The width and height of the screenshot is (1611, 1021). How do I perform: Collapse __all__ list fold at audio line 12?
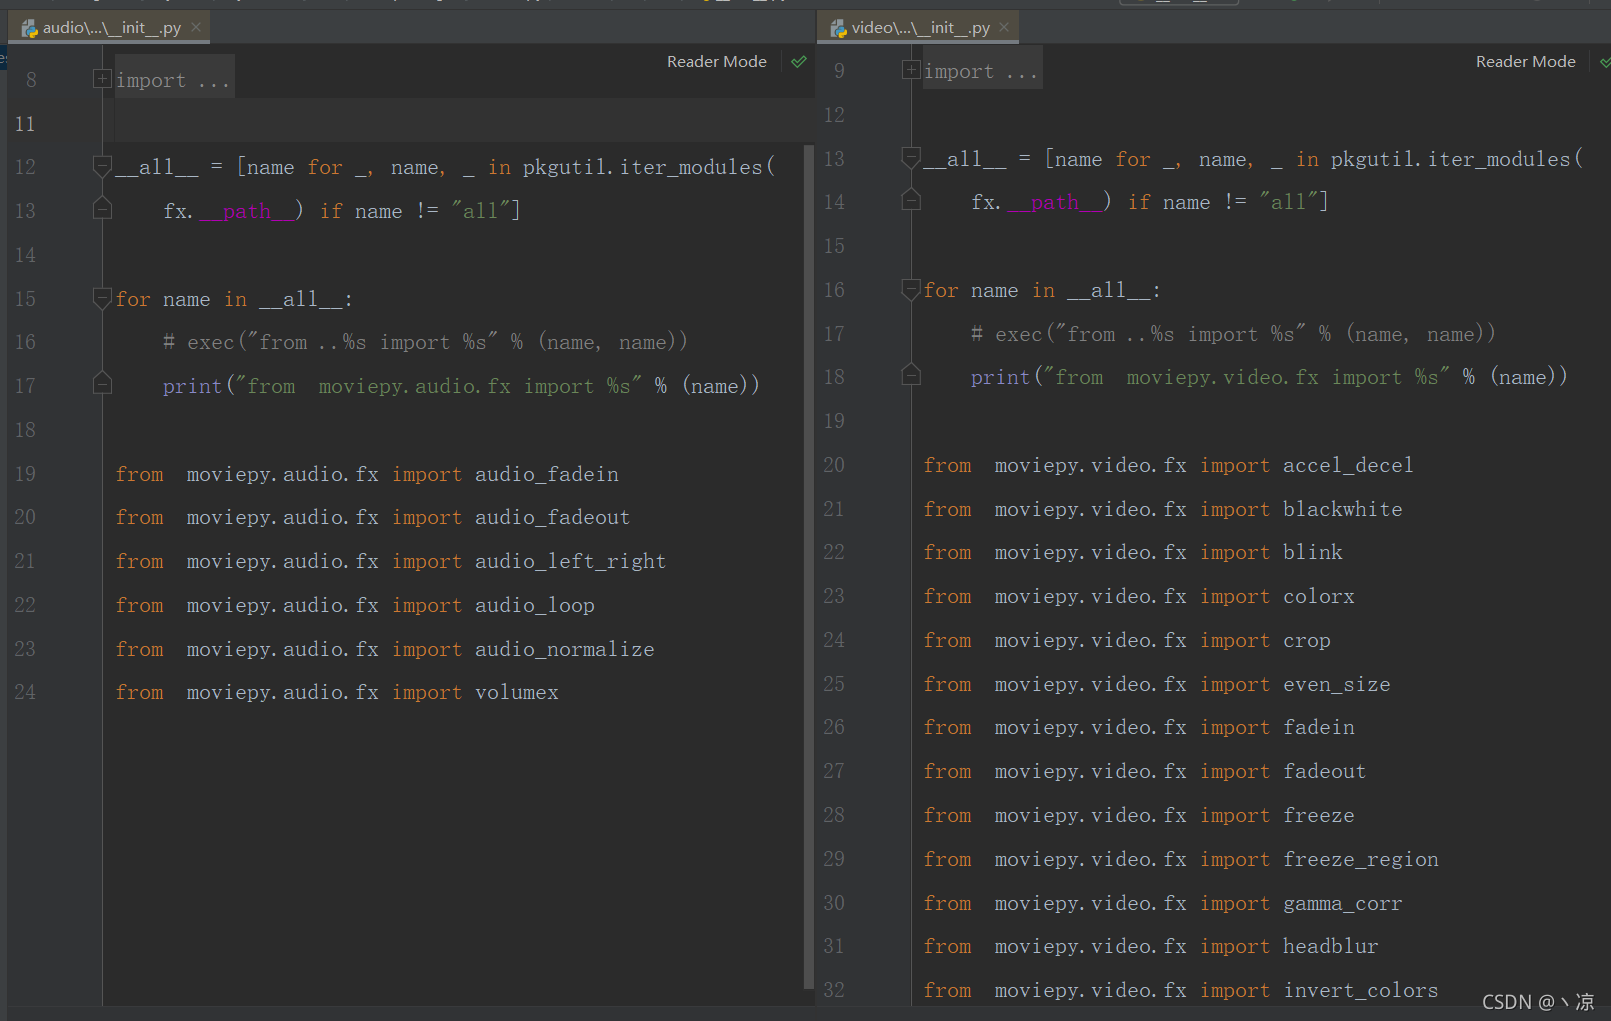click(x=102, y=166)
